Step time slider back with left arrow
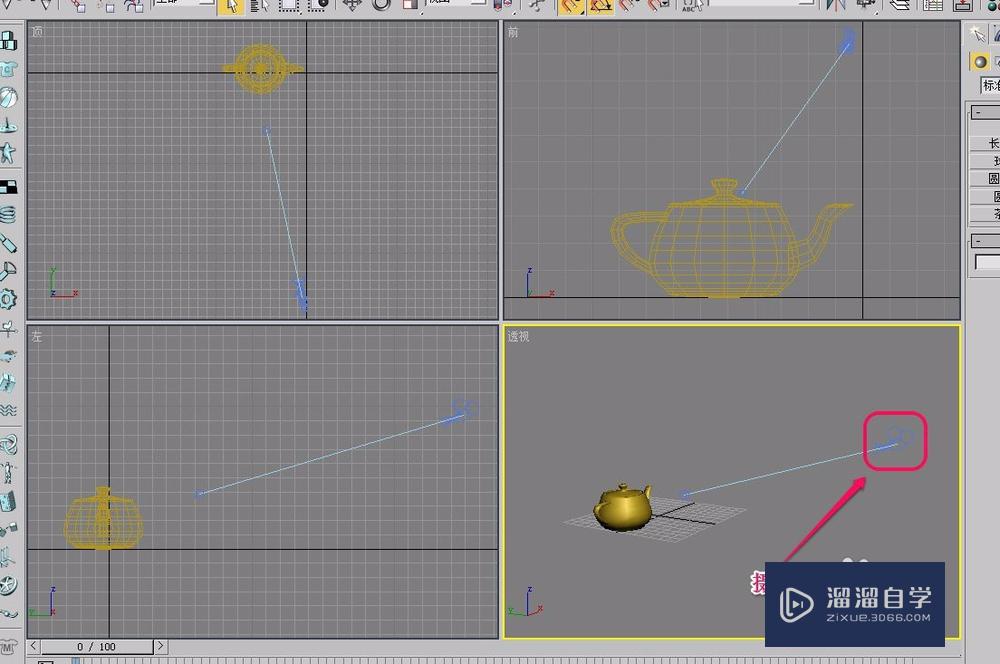The width and height of the screenshot is (1000, 664). (x=33, y=646)
